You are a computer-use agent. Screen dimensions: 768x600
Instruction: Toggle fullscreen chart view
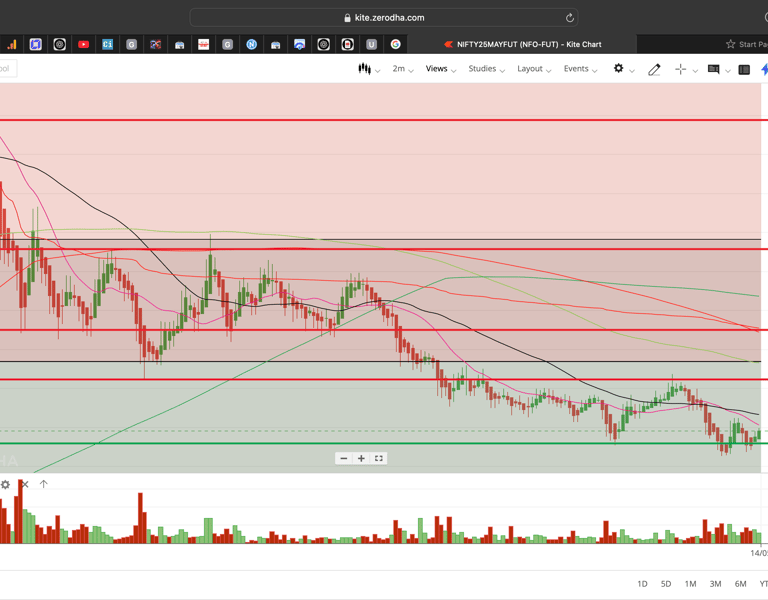click(379, 458)
